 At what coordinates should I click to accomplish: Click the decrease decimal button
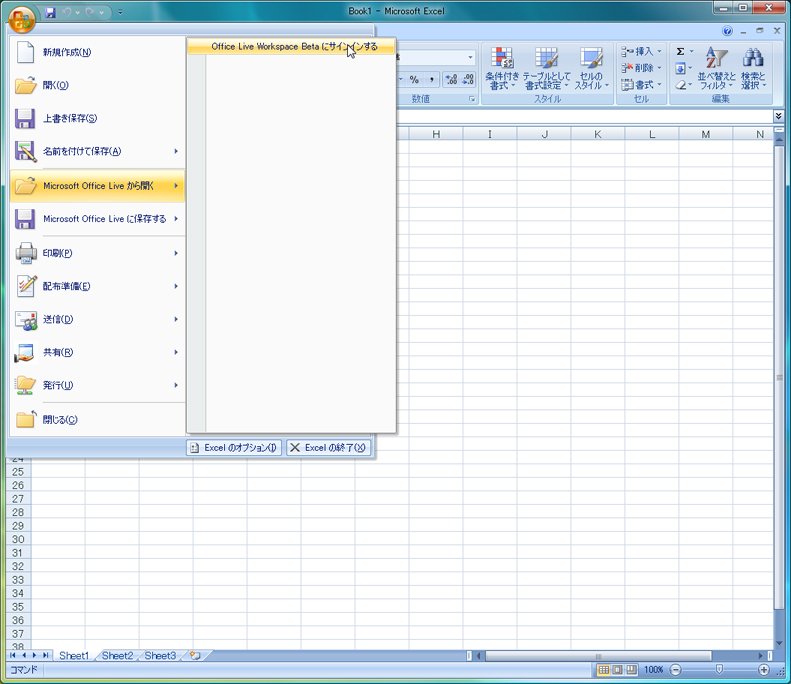[468, 80]
